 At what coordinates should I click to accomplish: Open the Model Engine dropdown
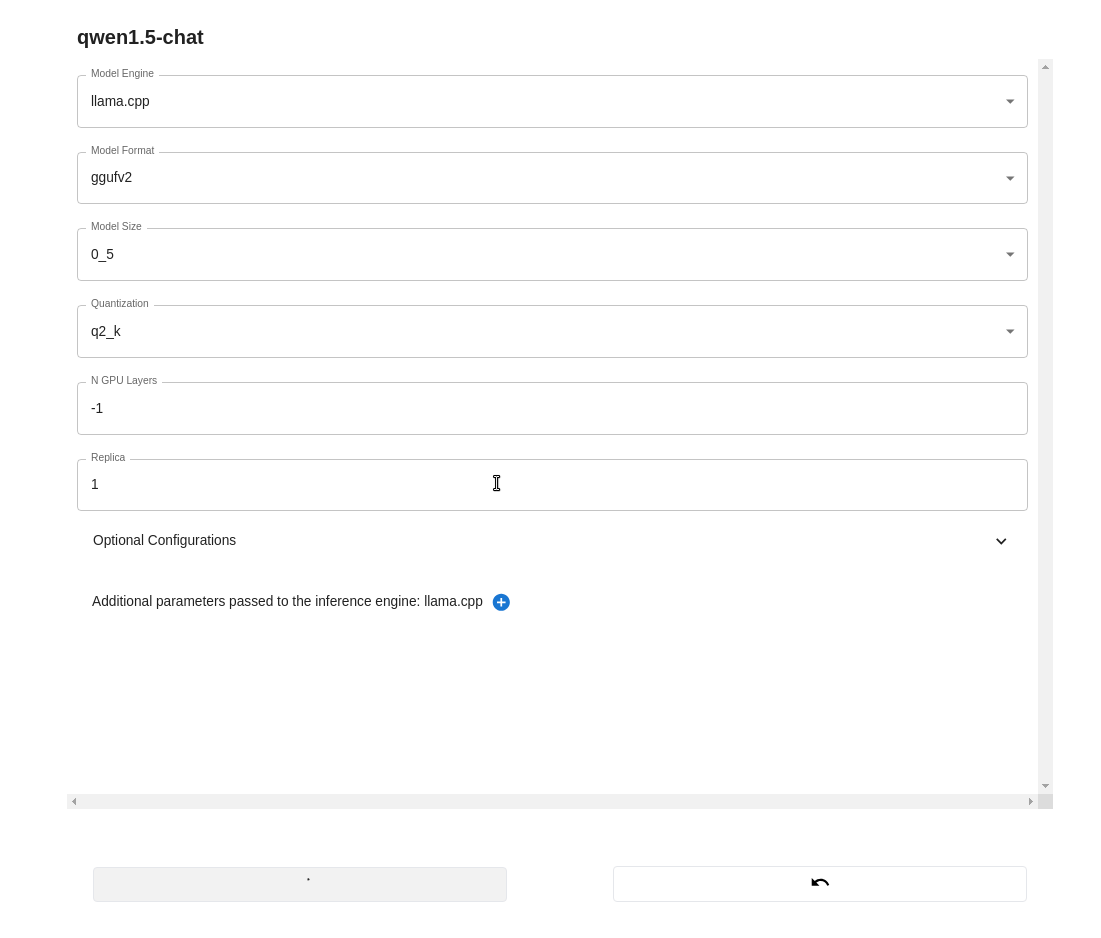(x=552, y=102)
